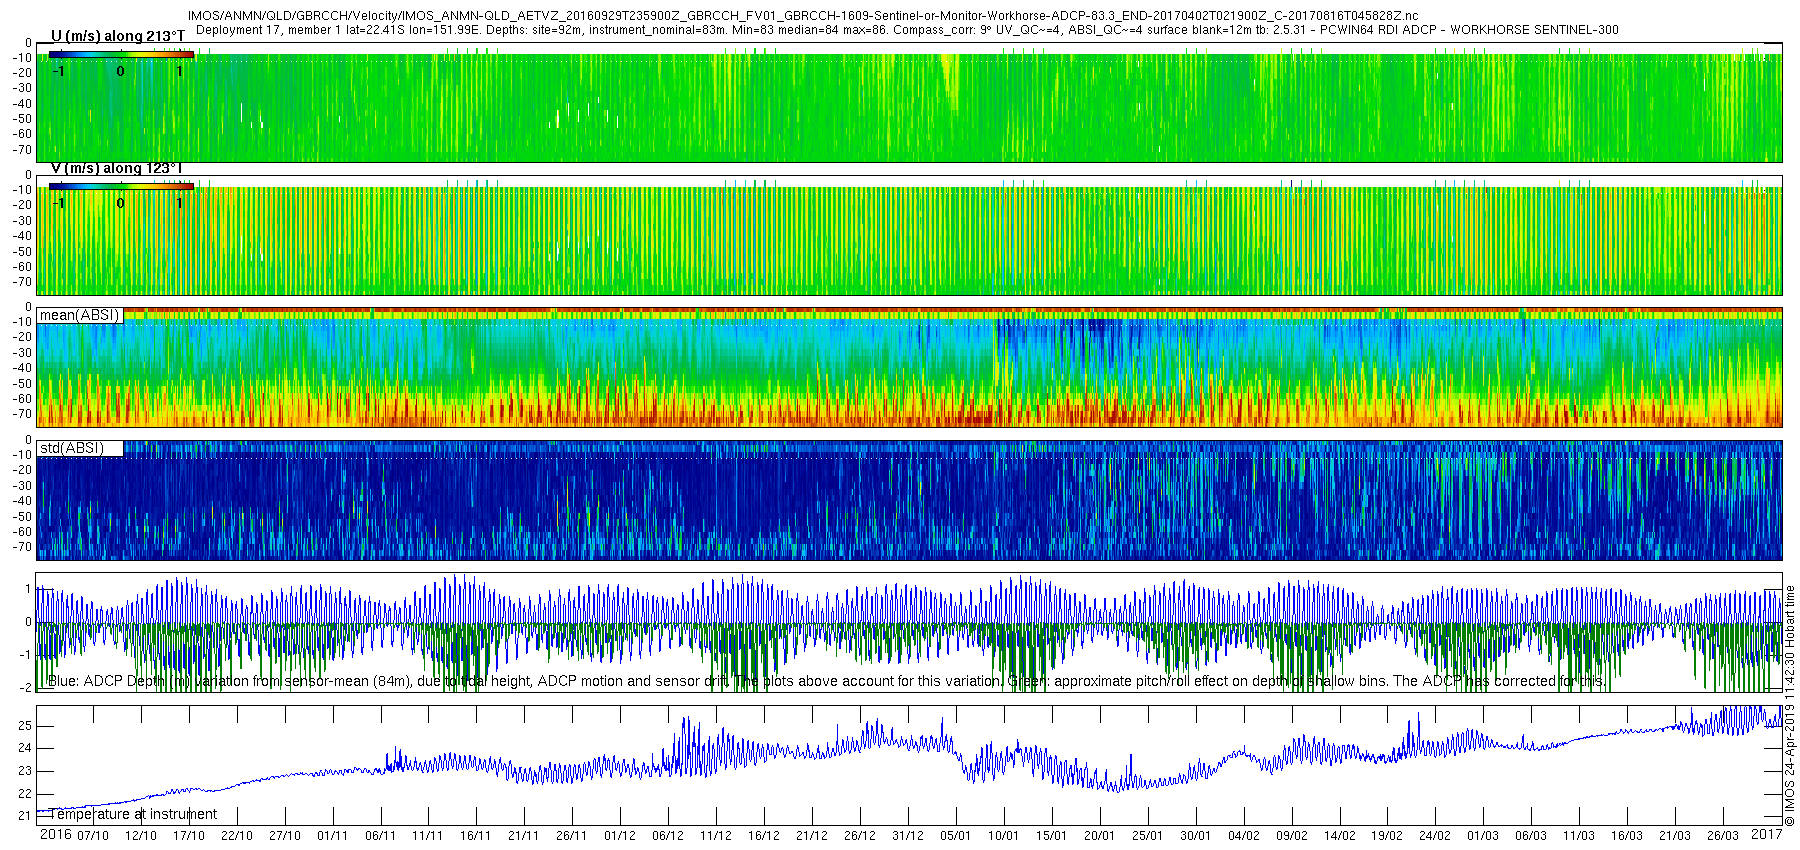Click the '17/10' date tick label
1800x850 pixels.
[x=189, y=836]
